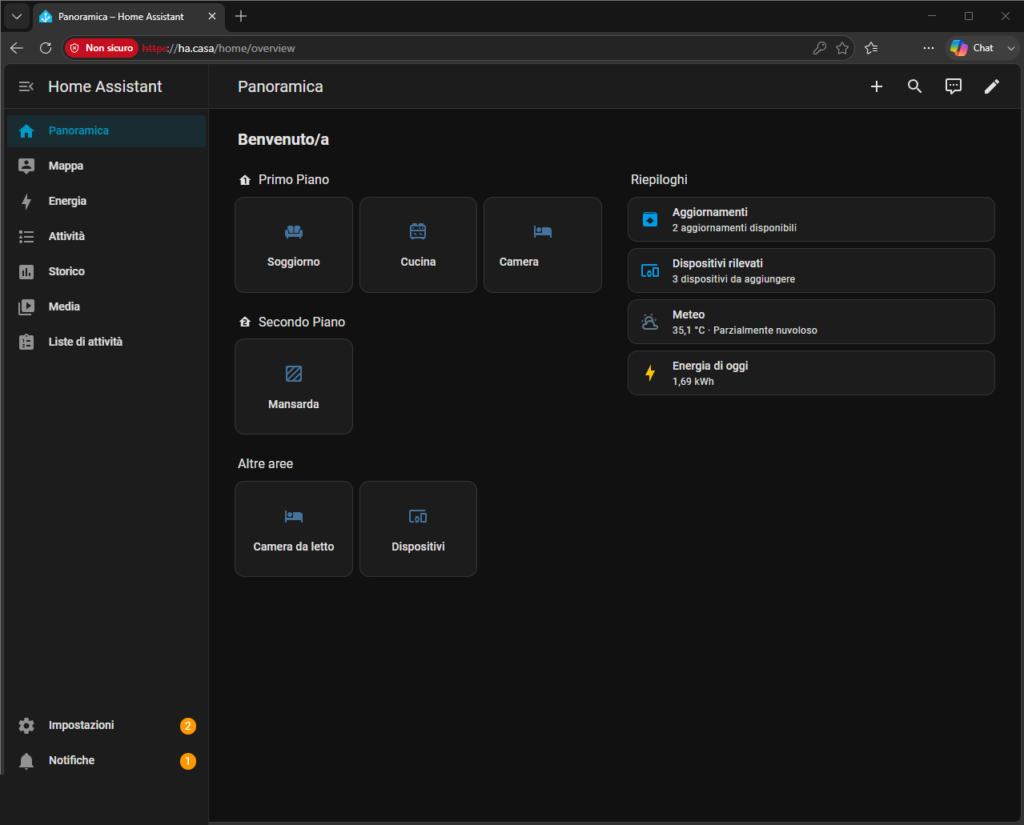Expand the Chat dropdown arrow

(x=1011, y=48)
